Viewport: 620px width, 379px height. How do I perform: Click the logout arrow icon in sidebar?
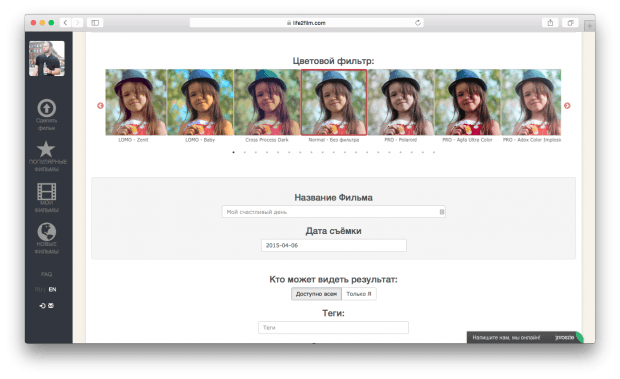coord(42,305)
